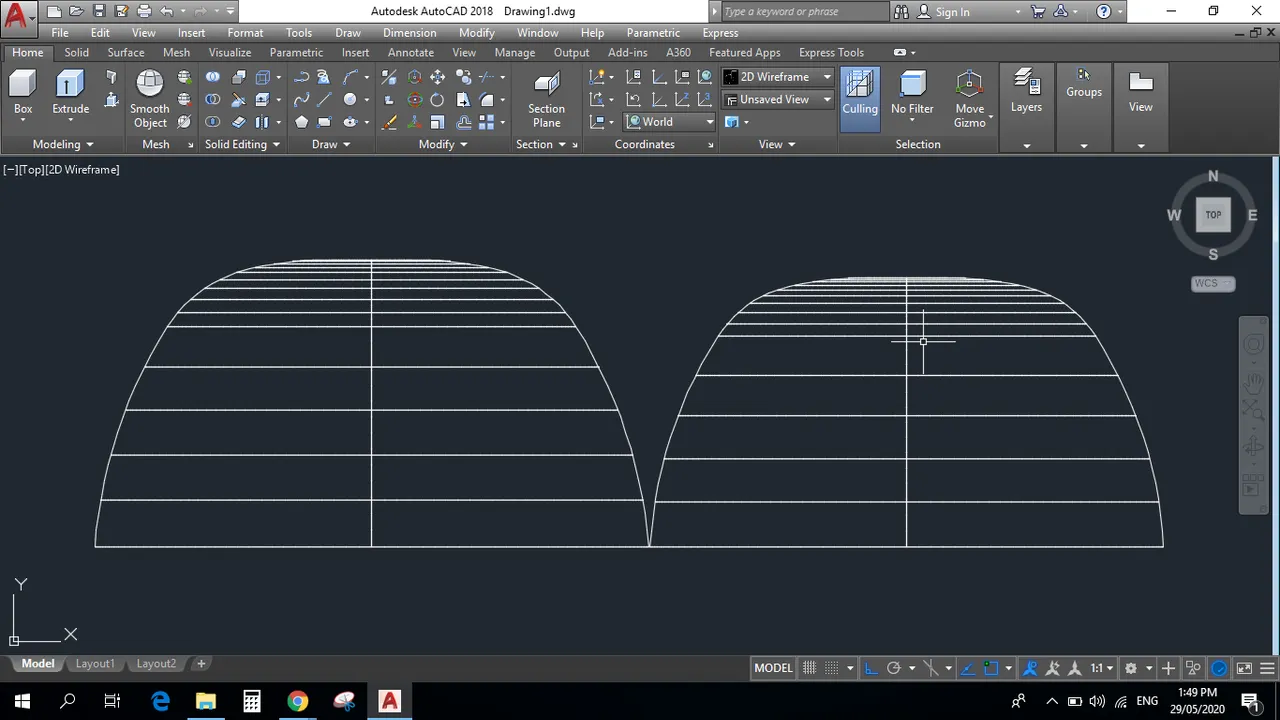Click the TOP face on ViewCube
This screenshot has width=1280, height=720.
[1213, 214]
